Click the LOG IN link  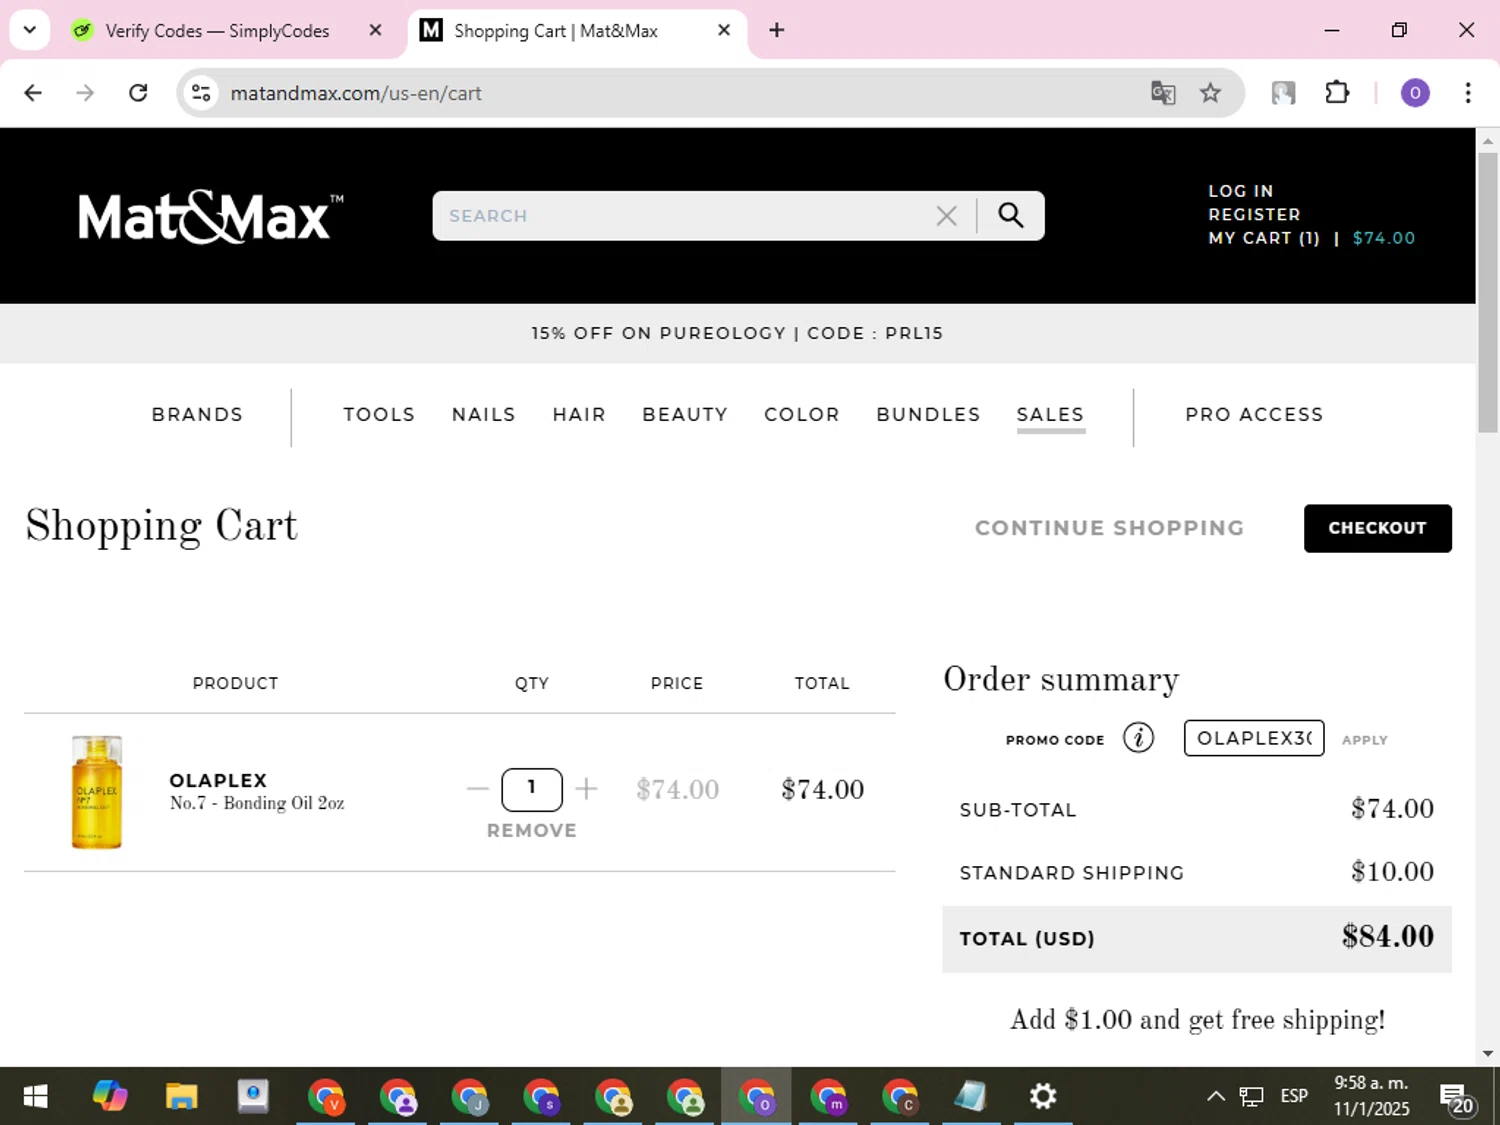tap(1241, 191)
